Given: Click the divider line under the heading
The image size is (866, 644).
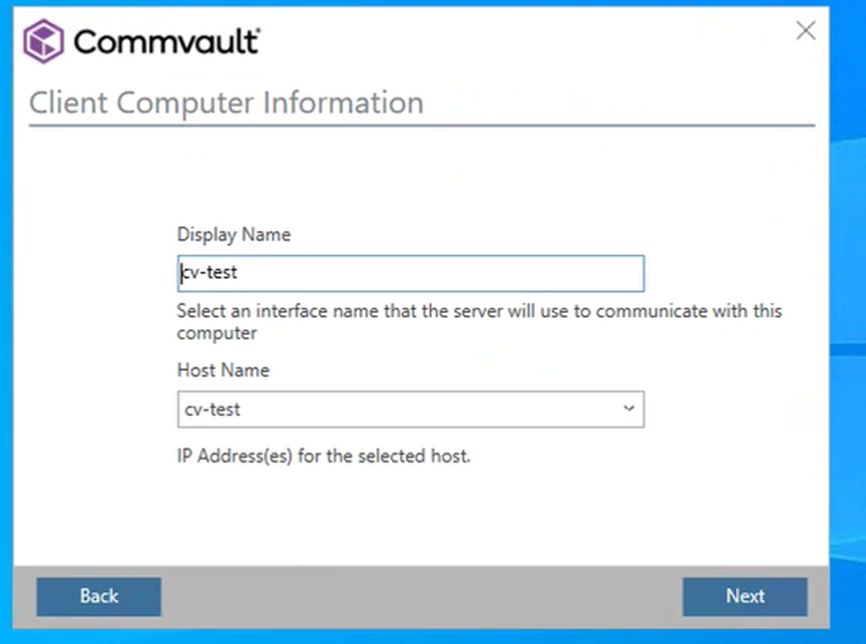Looking at the screenshot, I should [422, 126].
